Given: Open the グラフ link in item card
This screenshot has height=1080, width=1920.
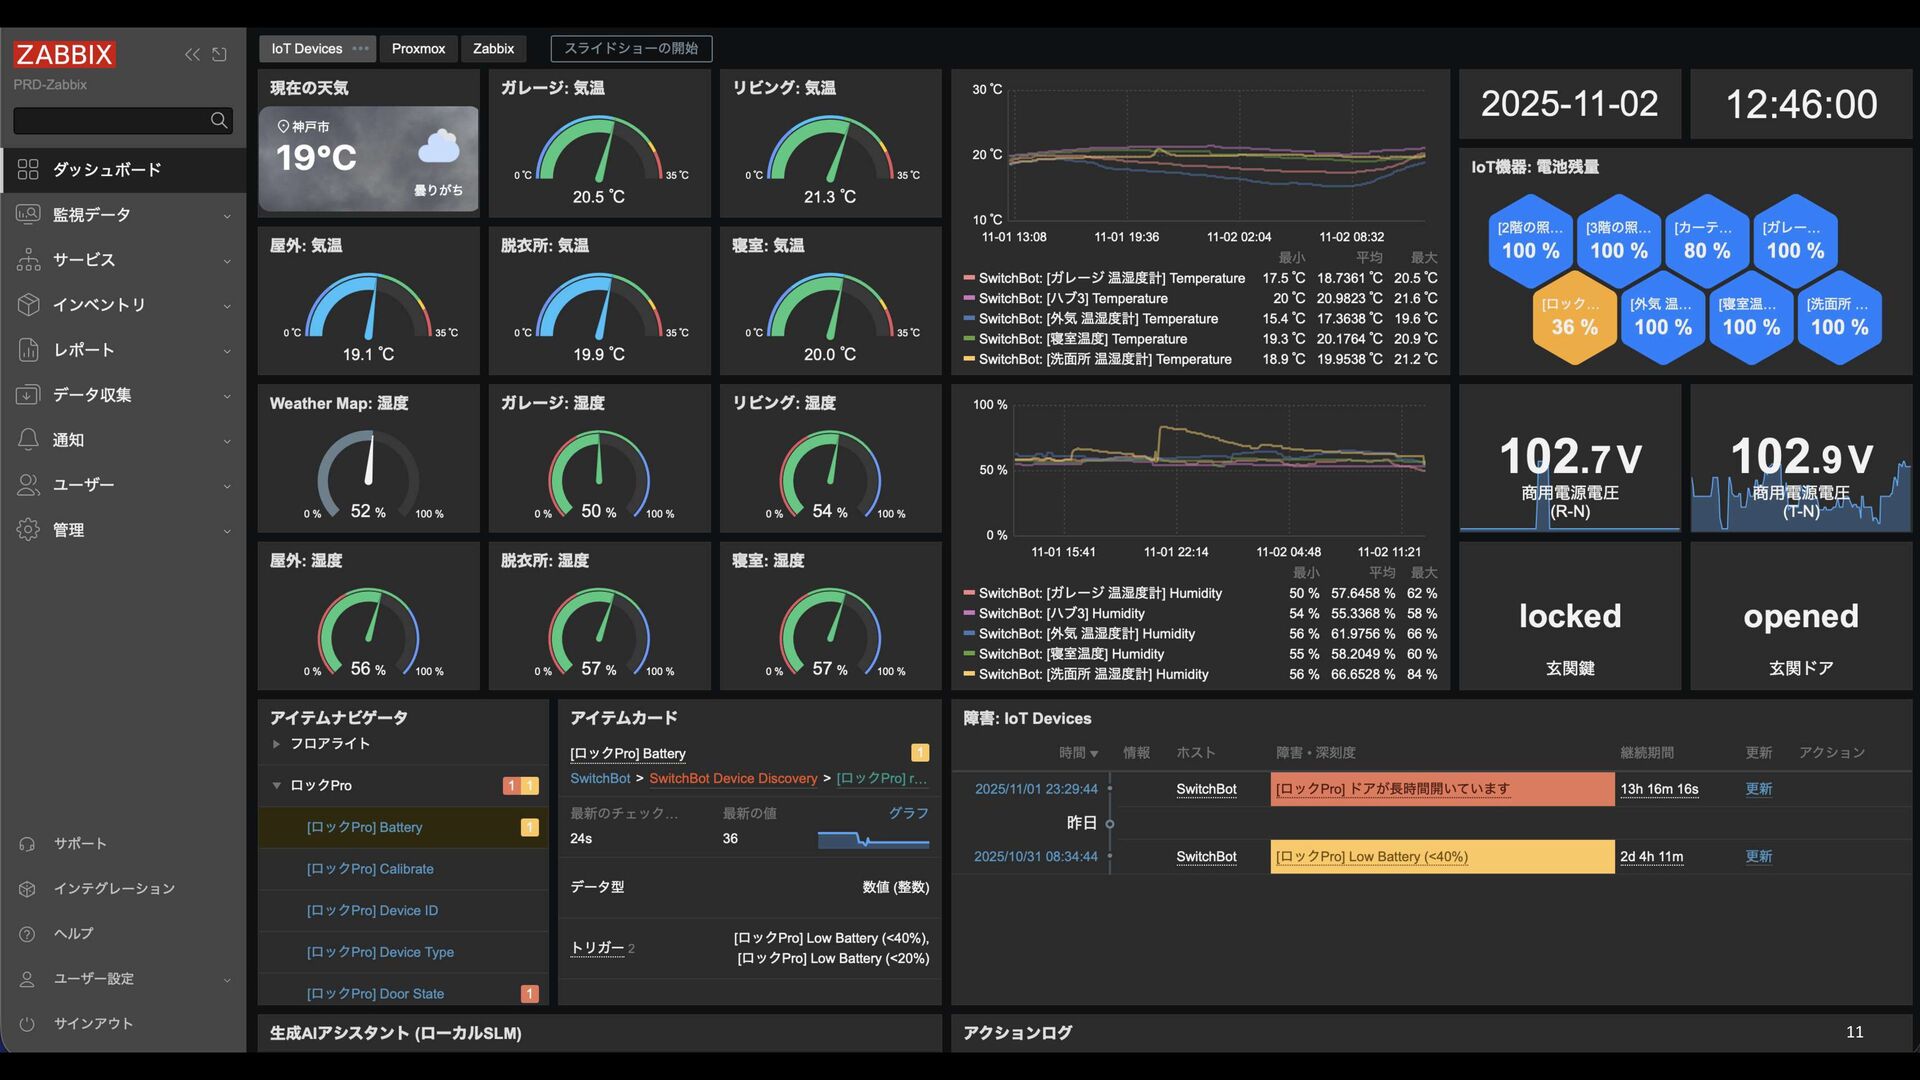Looking at the screenshot, I should [x=908, y=813].
